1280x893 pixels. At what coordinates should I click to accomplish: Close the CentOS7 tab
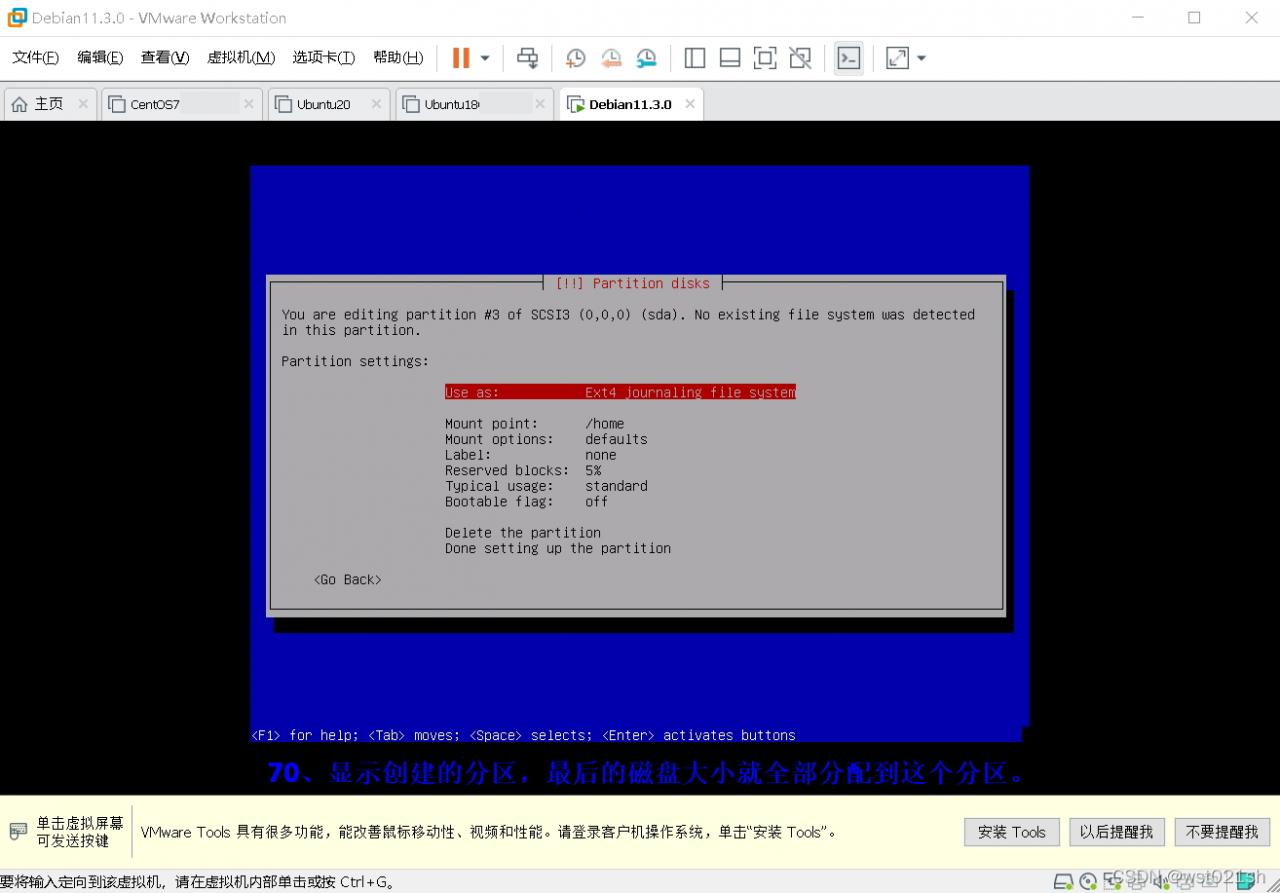pyautogui.click(x=248, y=104)
